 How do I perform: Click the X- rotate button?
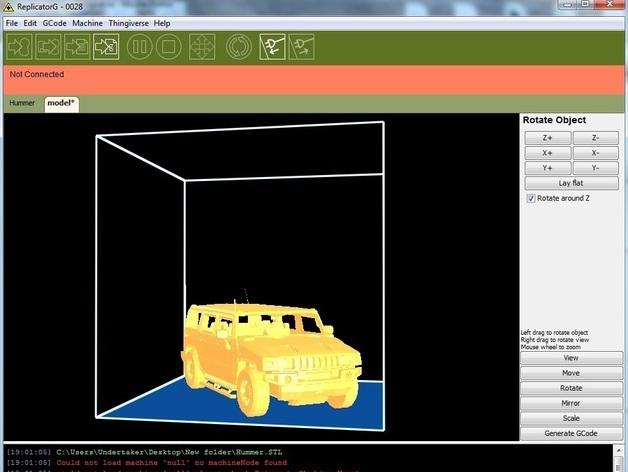(x=596, y=153)
